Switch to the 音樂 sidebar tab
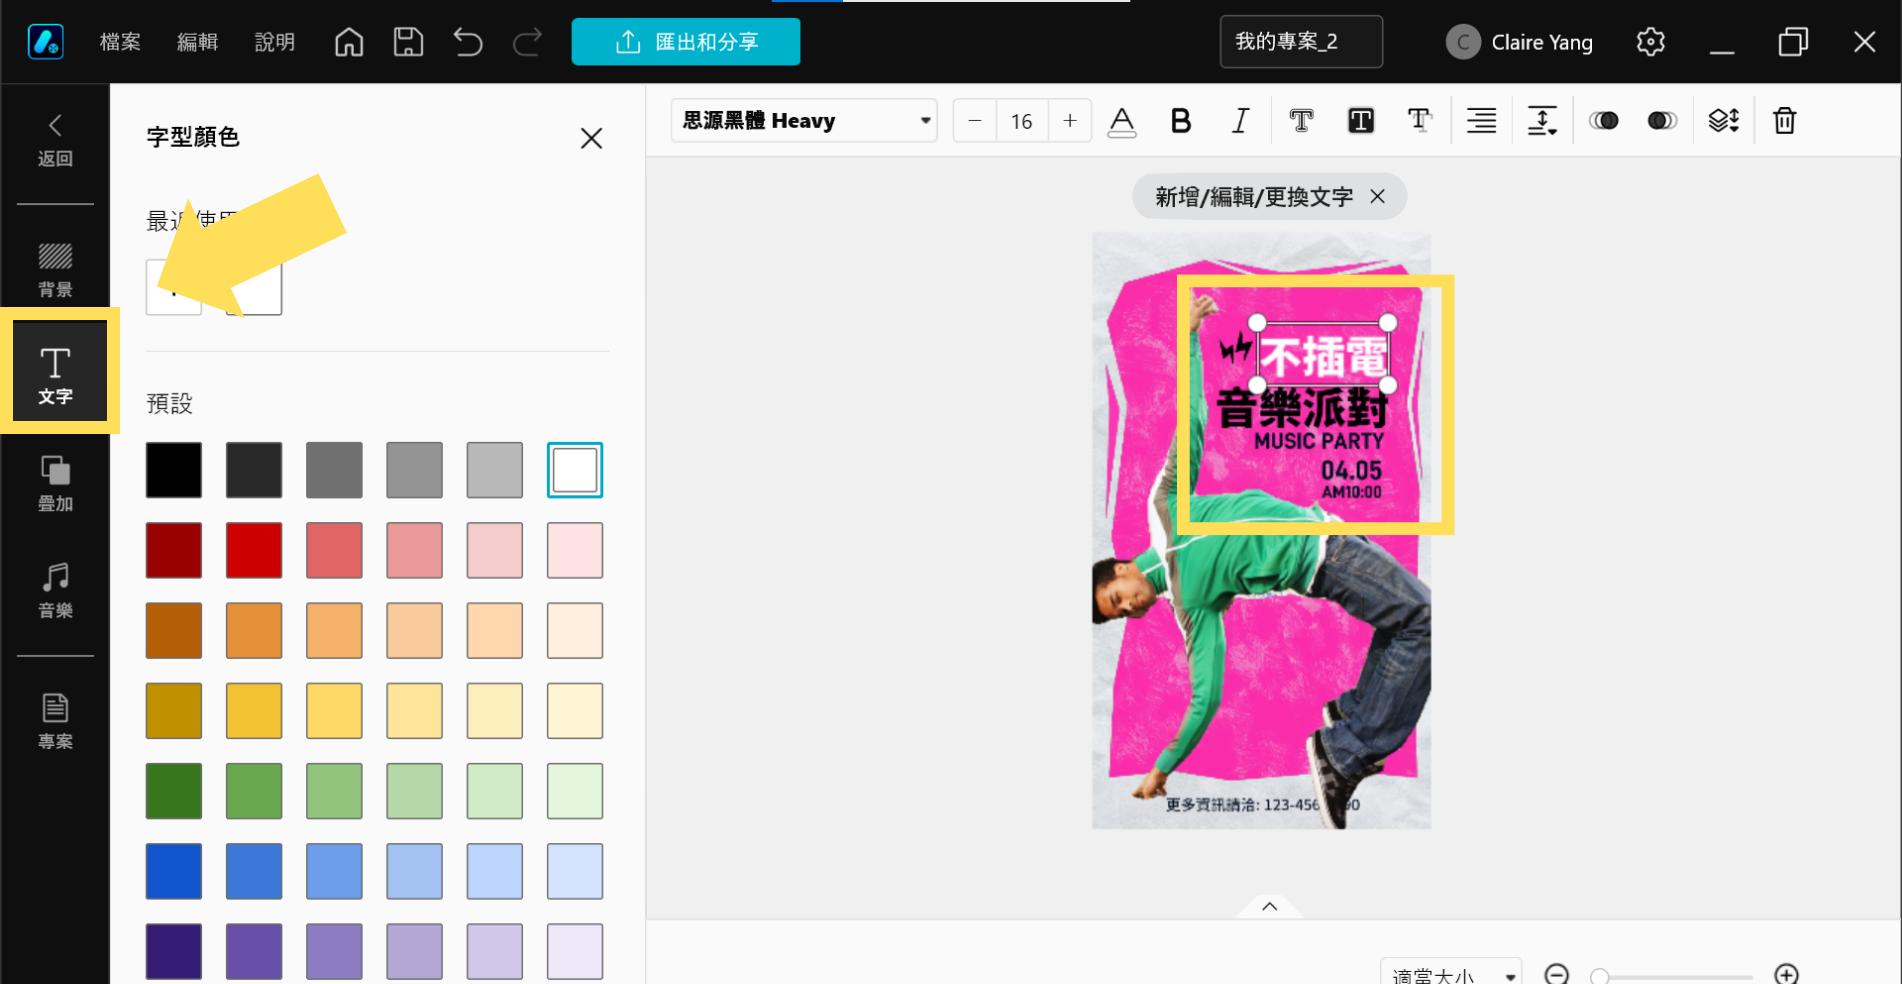Image resolution: width=1902 pixels, height=984 pixels. [x=55, y=590]
